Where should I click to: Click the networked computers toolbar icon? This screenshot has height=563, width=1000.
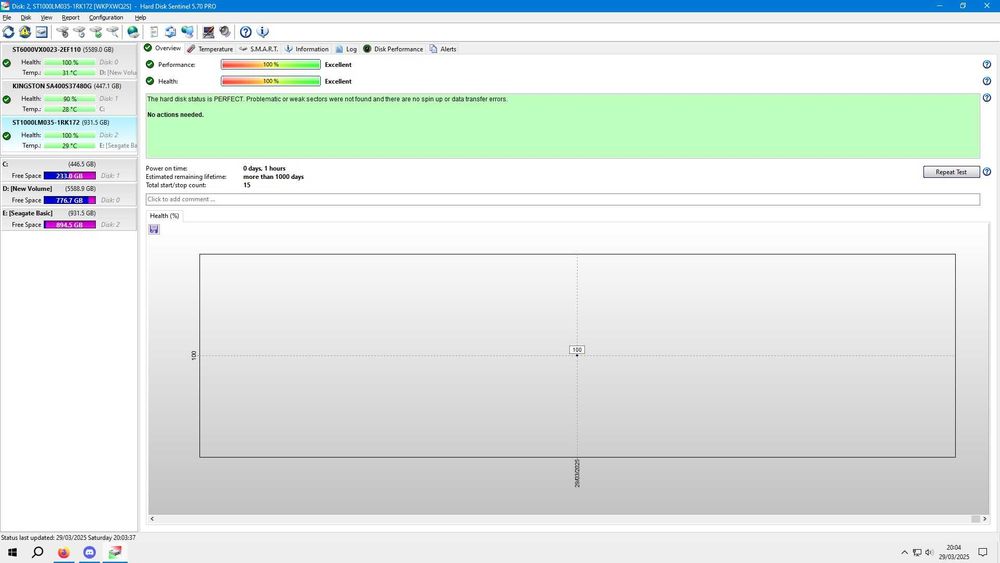coord(188,32)
